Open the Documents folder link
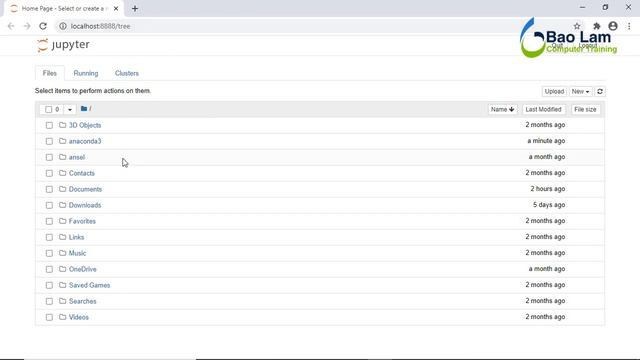 coord(85,189)
